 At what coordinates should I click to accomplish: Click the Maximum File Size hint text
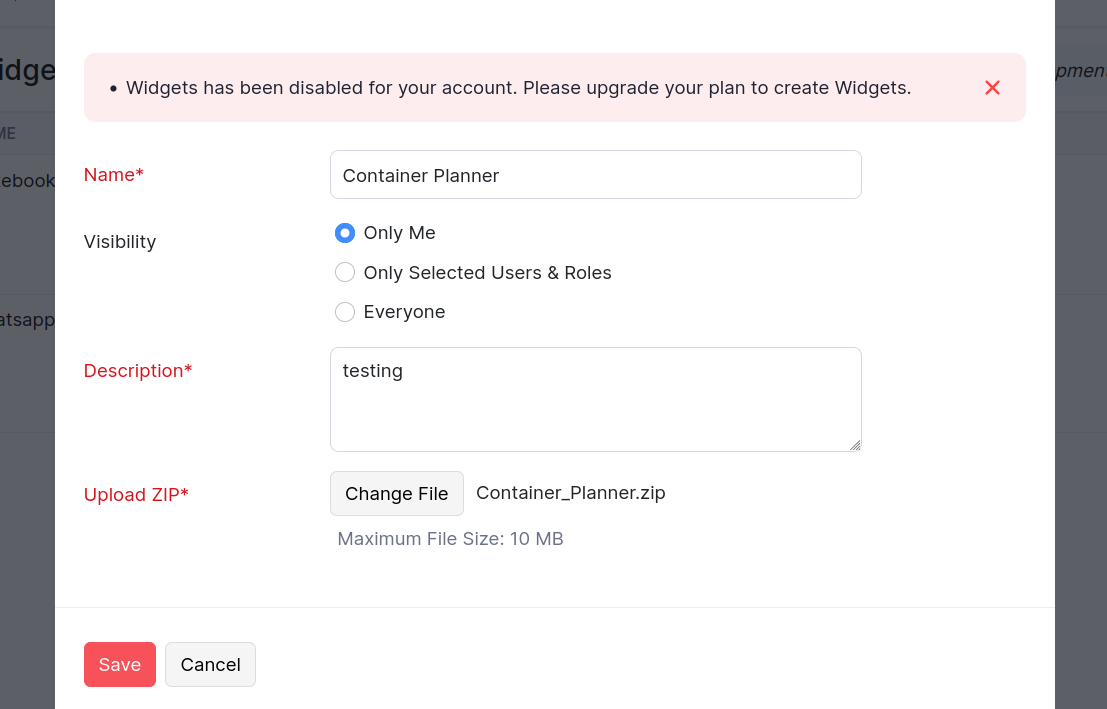450,539
